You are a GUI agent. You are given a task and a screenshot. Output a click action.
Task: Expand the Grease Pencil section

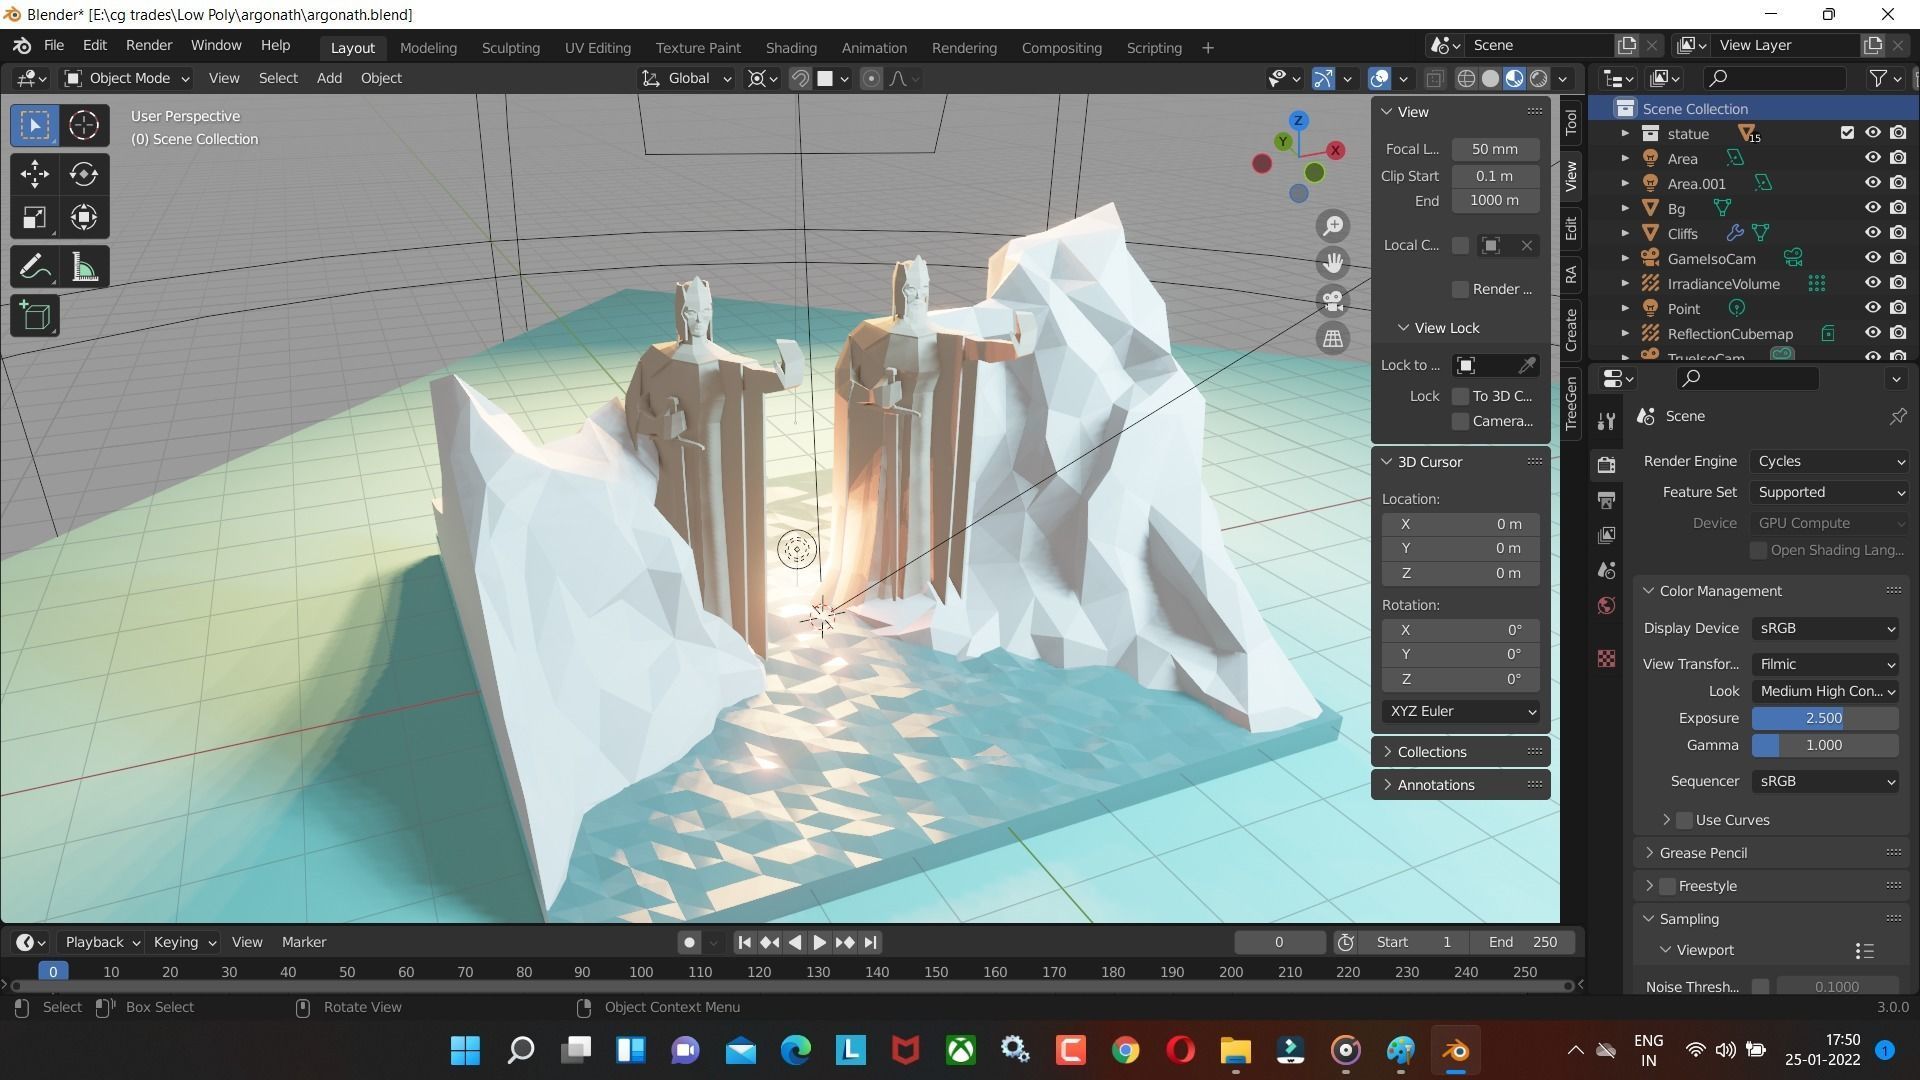coord(1772,853)
